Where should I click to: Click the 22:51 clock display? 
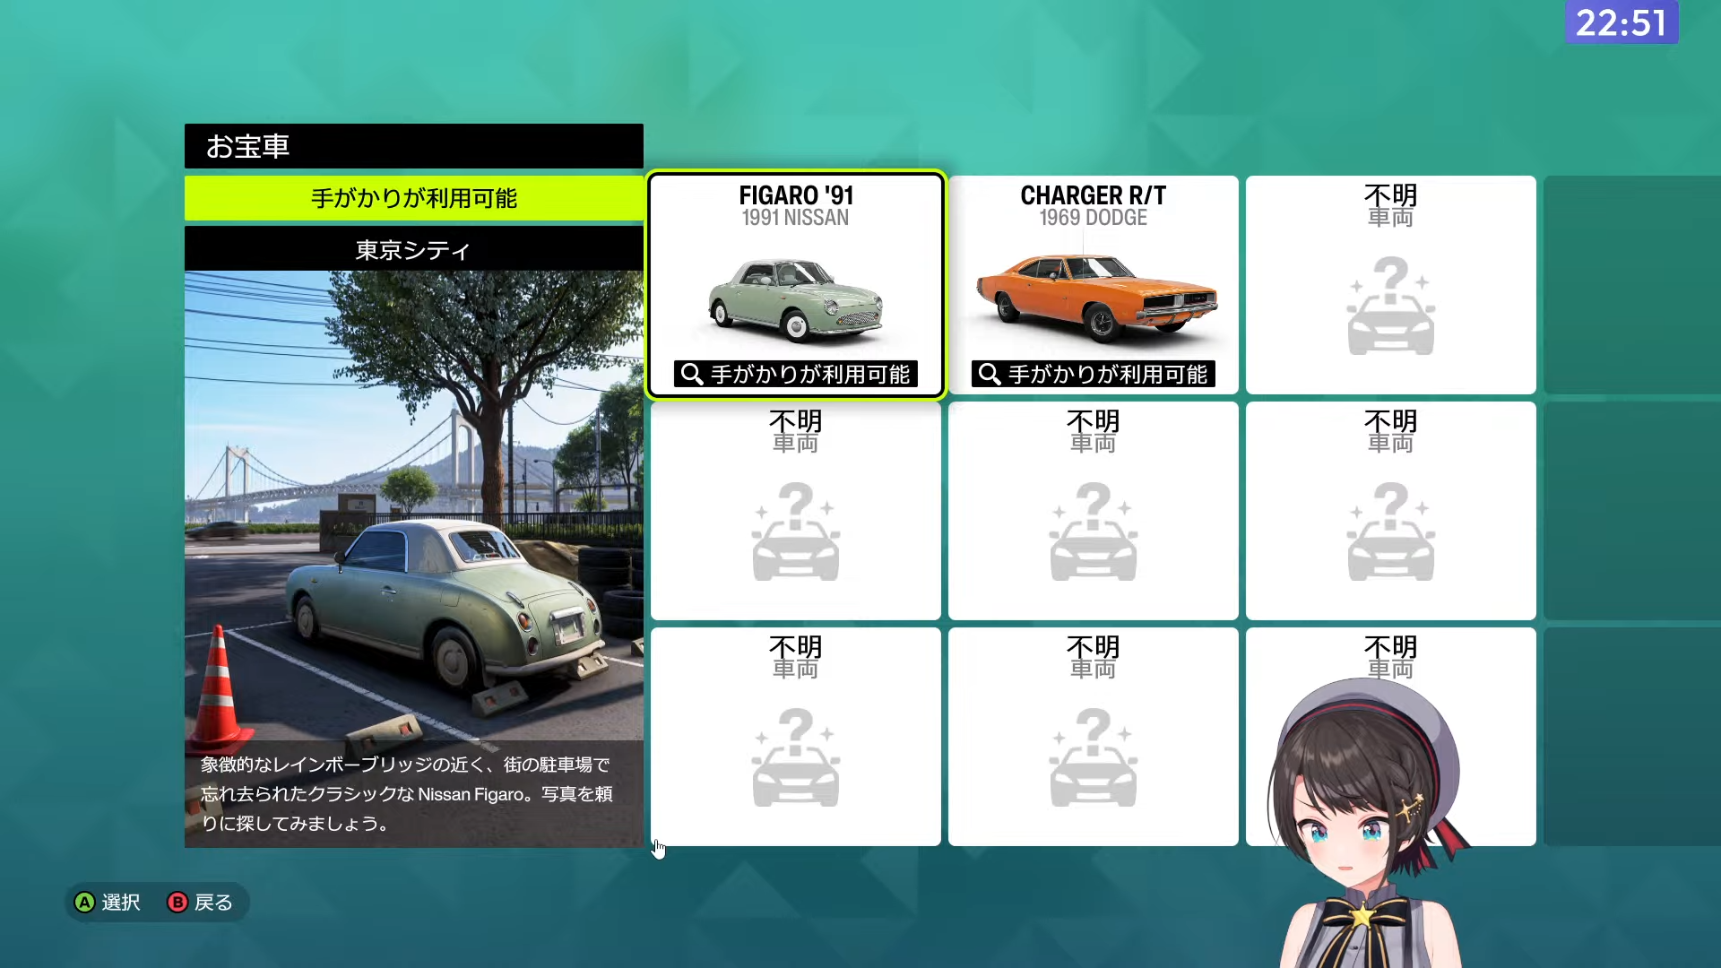tap(1621, 22)
